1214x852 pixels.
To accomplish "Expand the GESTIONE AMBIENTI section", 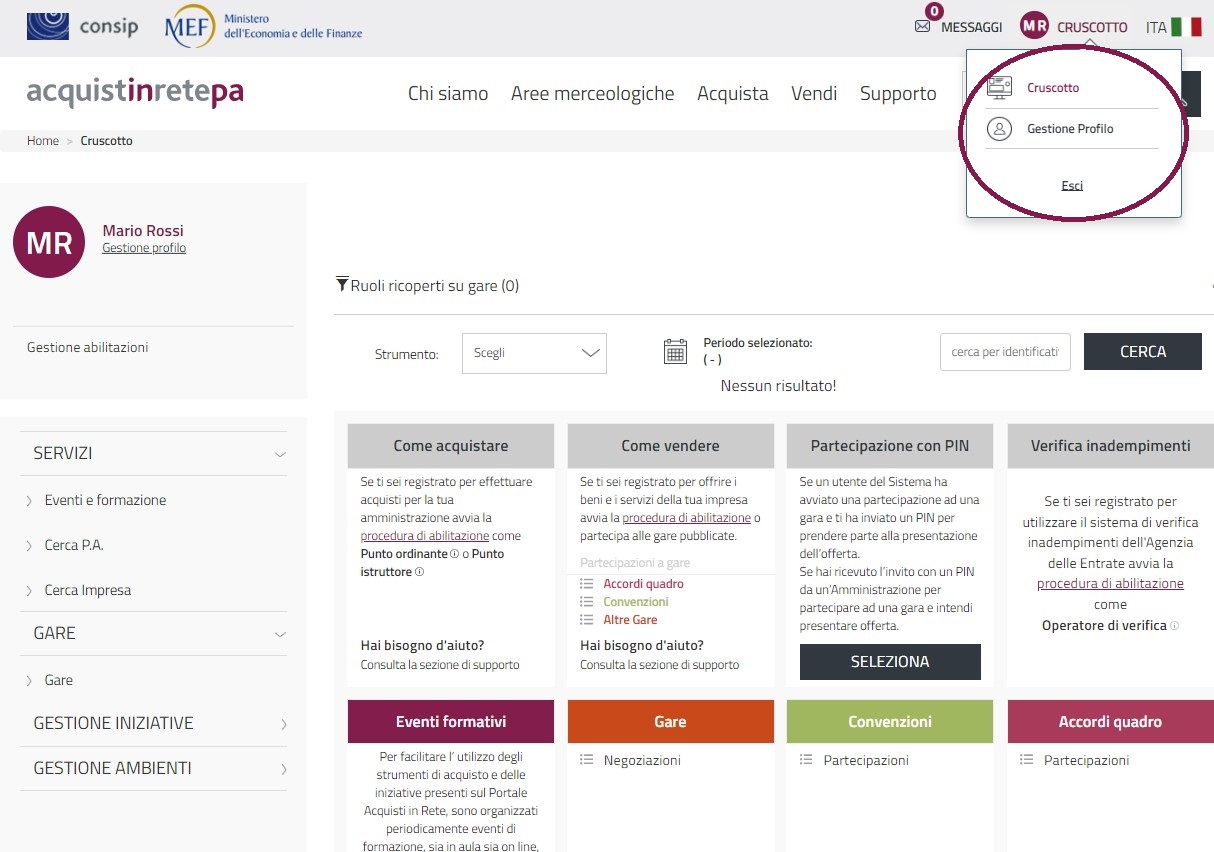I will [283, 769].
